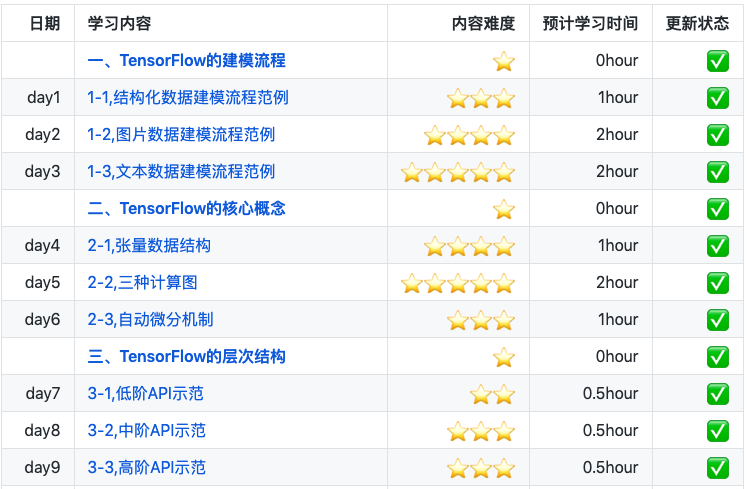The height and width of the screenshot is (489, 747).
Task: Click 2hour in the day3 row
Action: (x=617, y=172)
